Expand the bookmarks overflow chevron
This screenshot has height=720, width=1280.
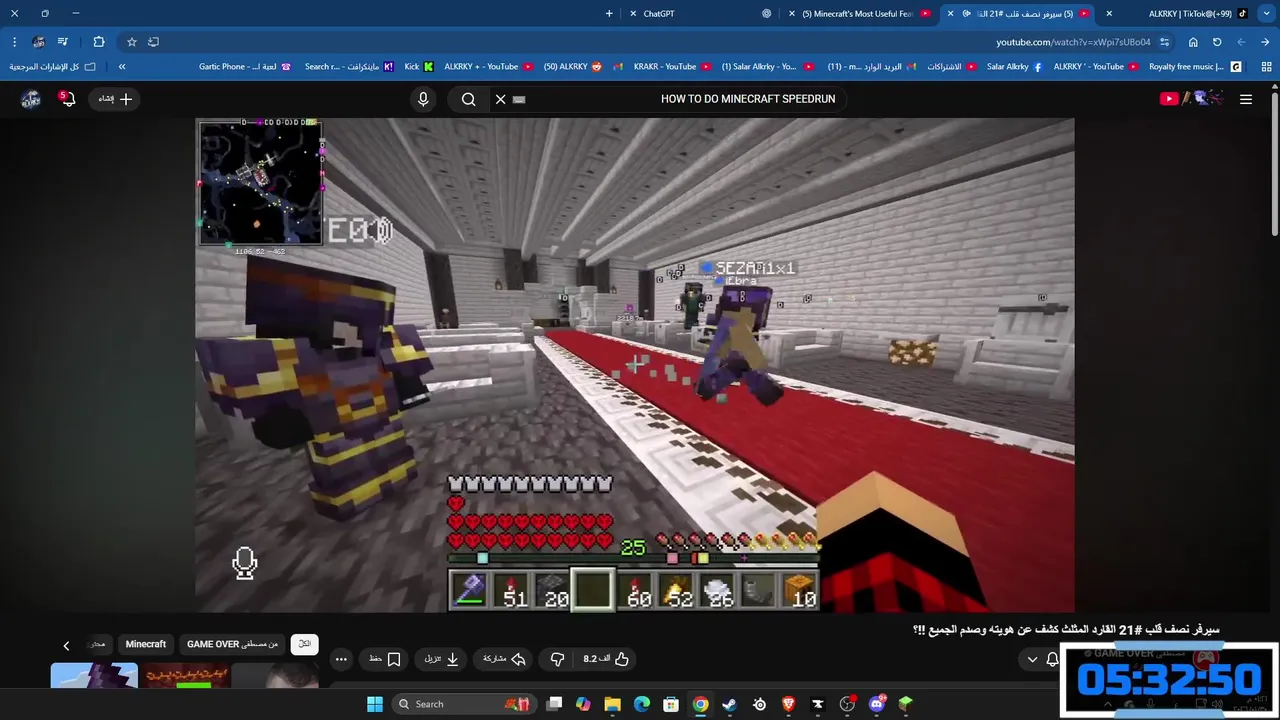(x=122, y=67)
